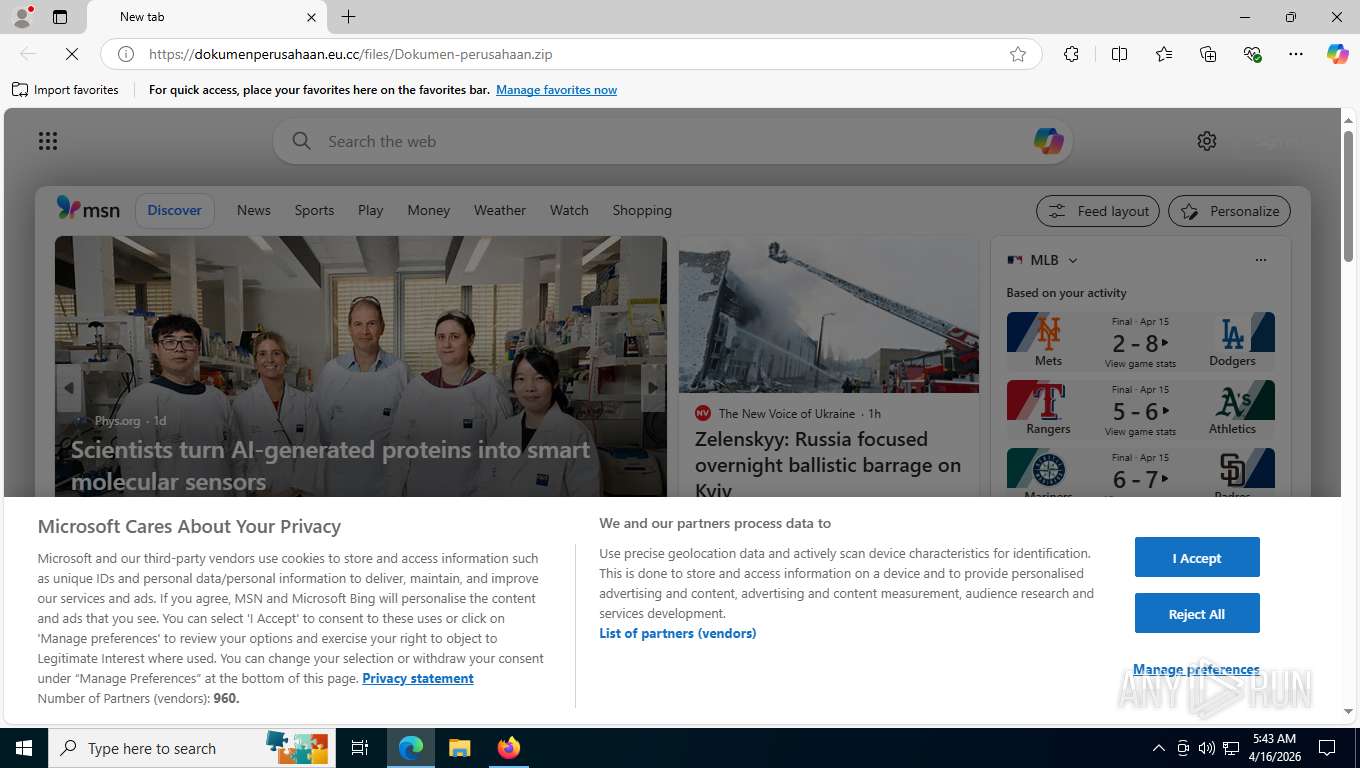Open the Dodgers team logo
The height and width of the screenshot is (768, 1360).
[1232, 332]
